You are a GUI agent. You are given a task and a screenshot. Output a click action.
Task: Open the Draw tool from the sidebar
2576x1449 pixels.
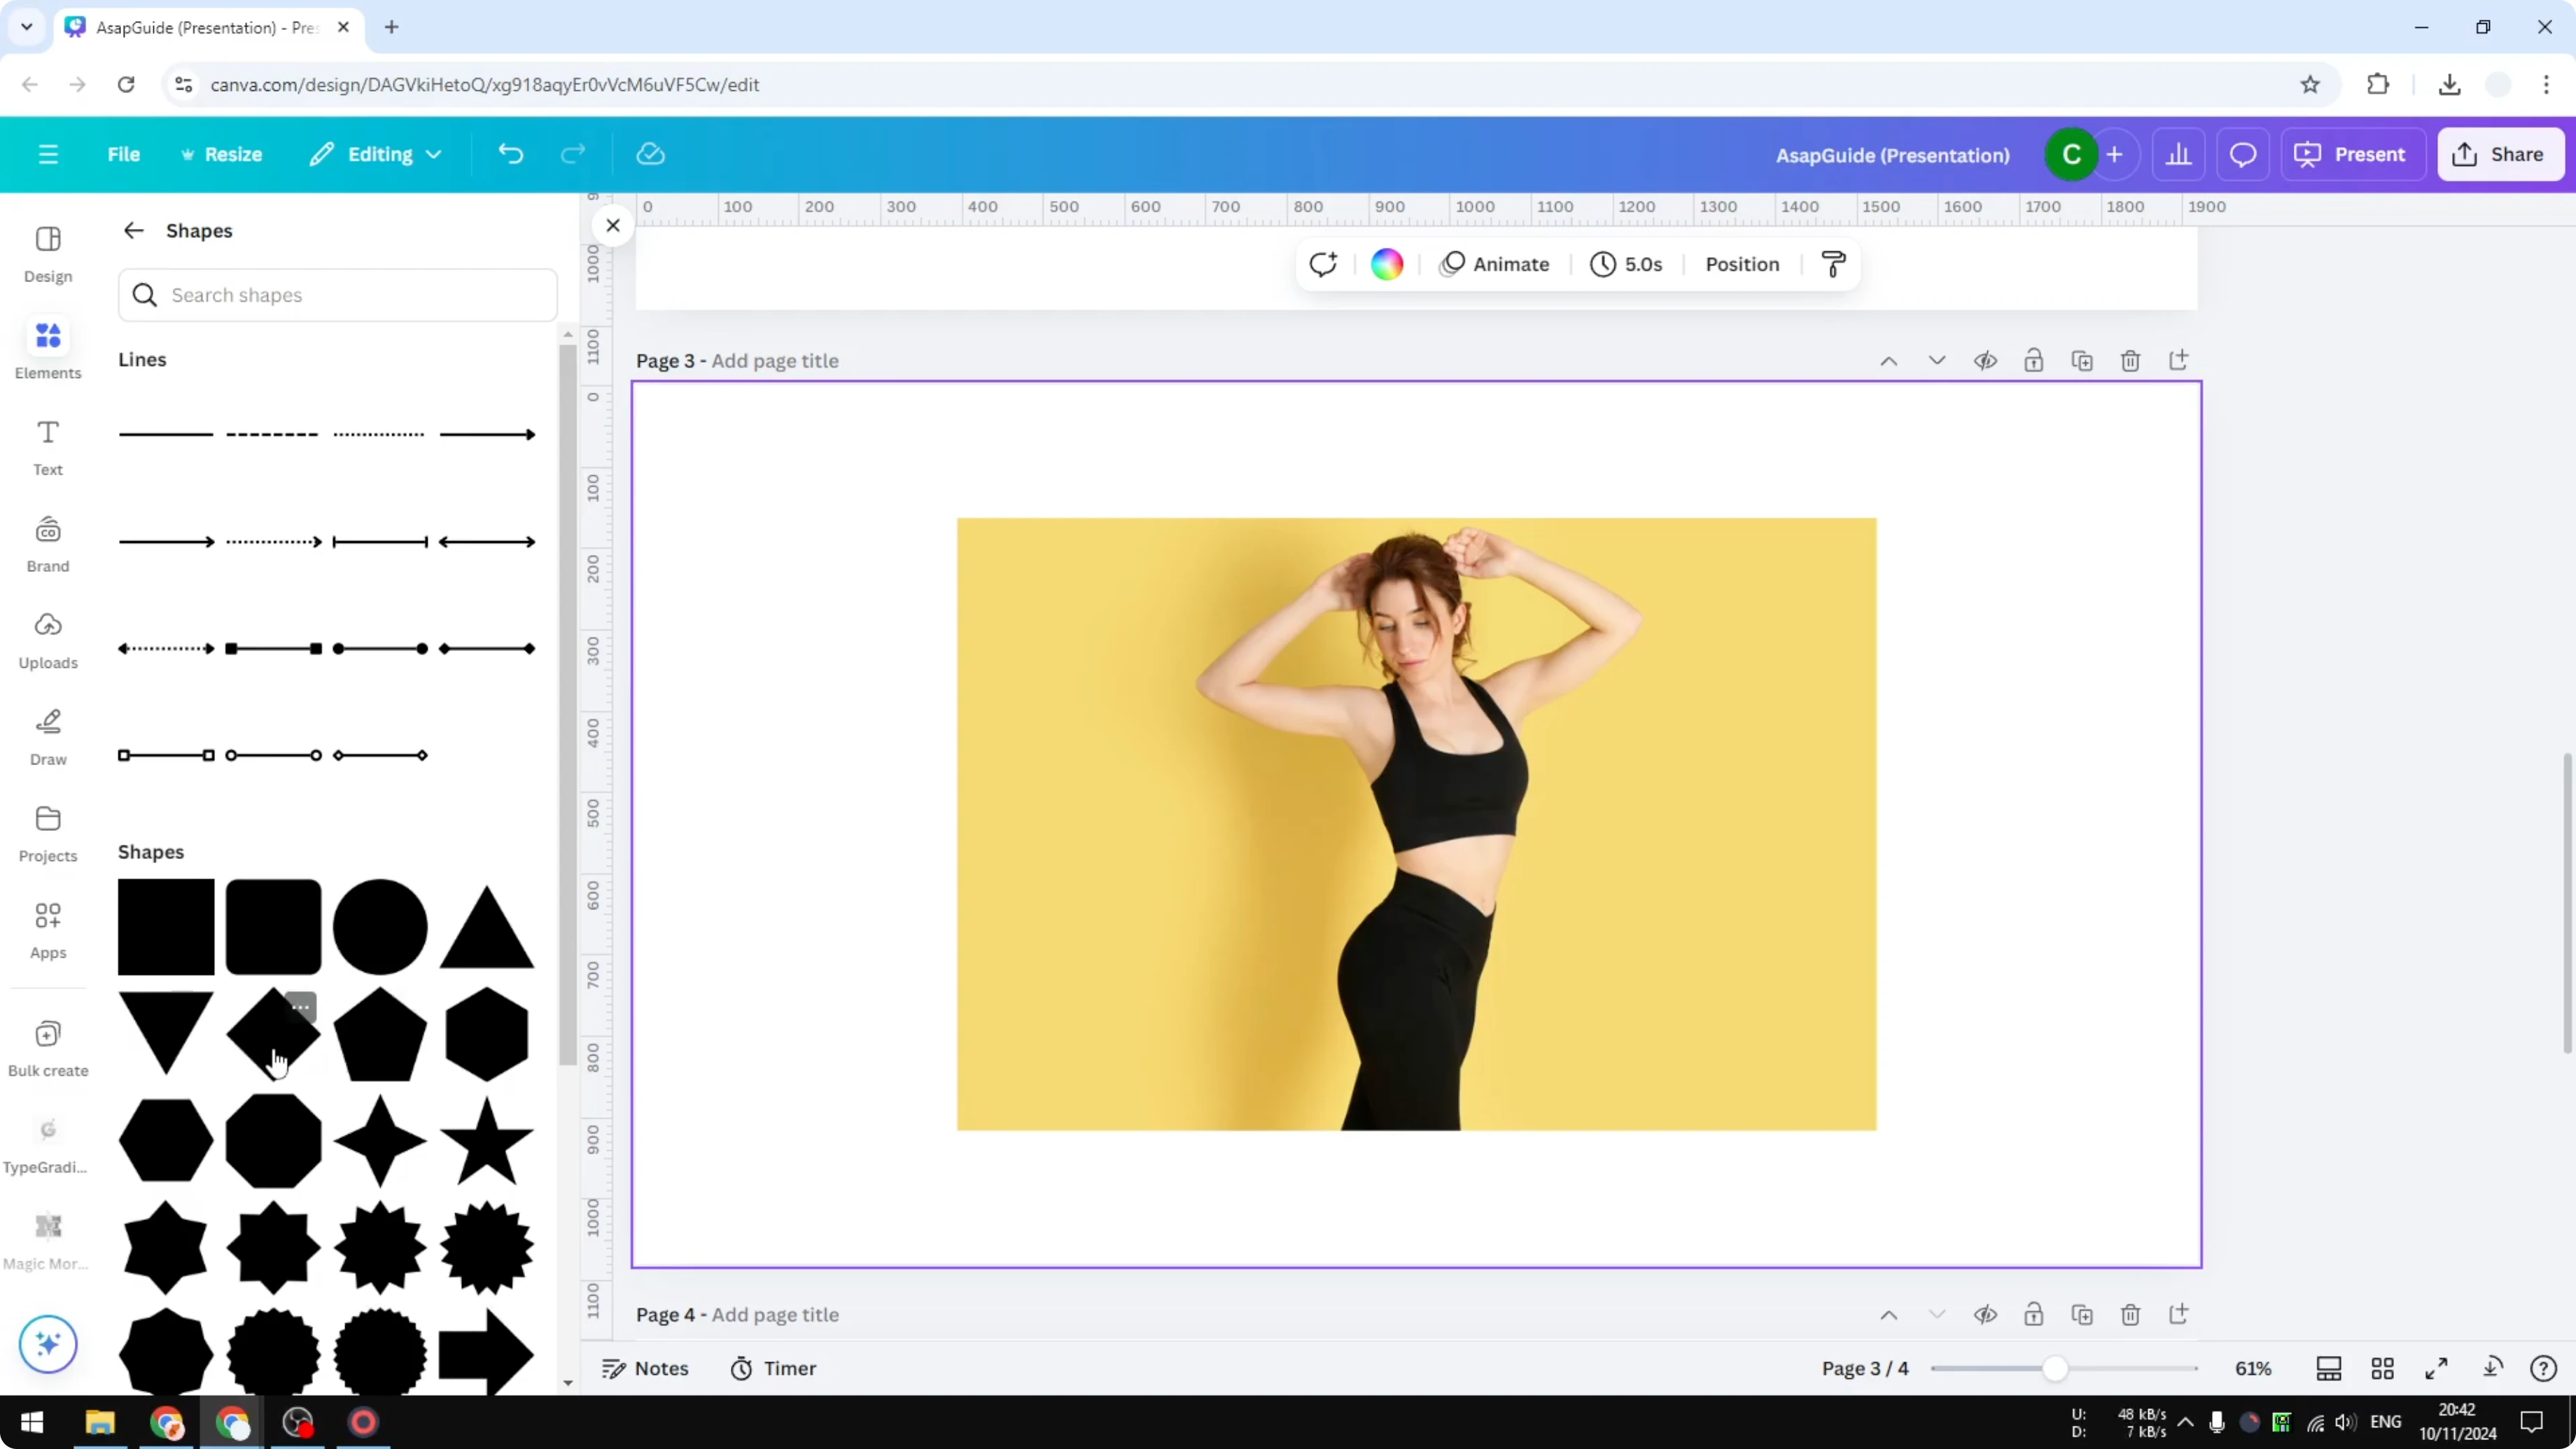47,736
